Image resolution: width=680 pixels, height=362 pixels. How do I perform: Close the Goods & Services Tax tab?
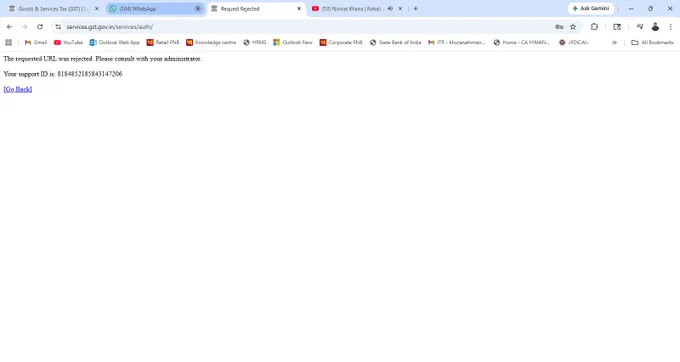pyautogui.click(x=97, y=9)
